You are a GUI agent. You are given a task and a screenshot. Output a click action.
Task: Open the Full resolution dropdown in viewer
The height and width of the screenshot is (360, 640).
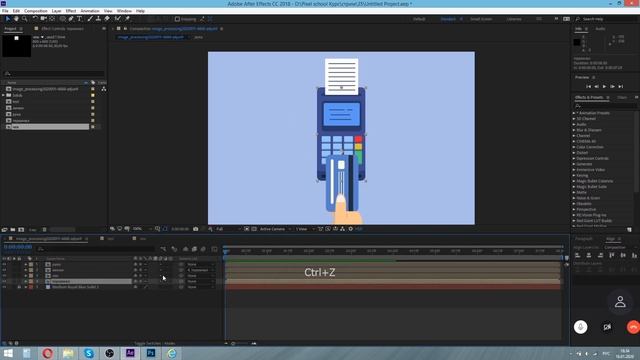click(x=228, y=229)
